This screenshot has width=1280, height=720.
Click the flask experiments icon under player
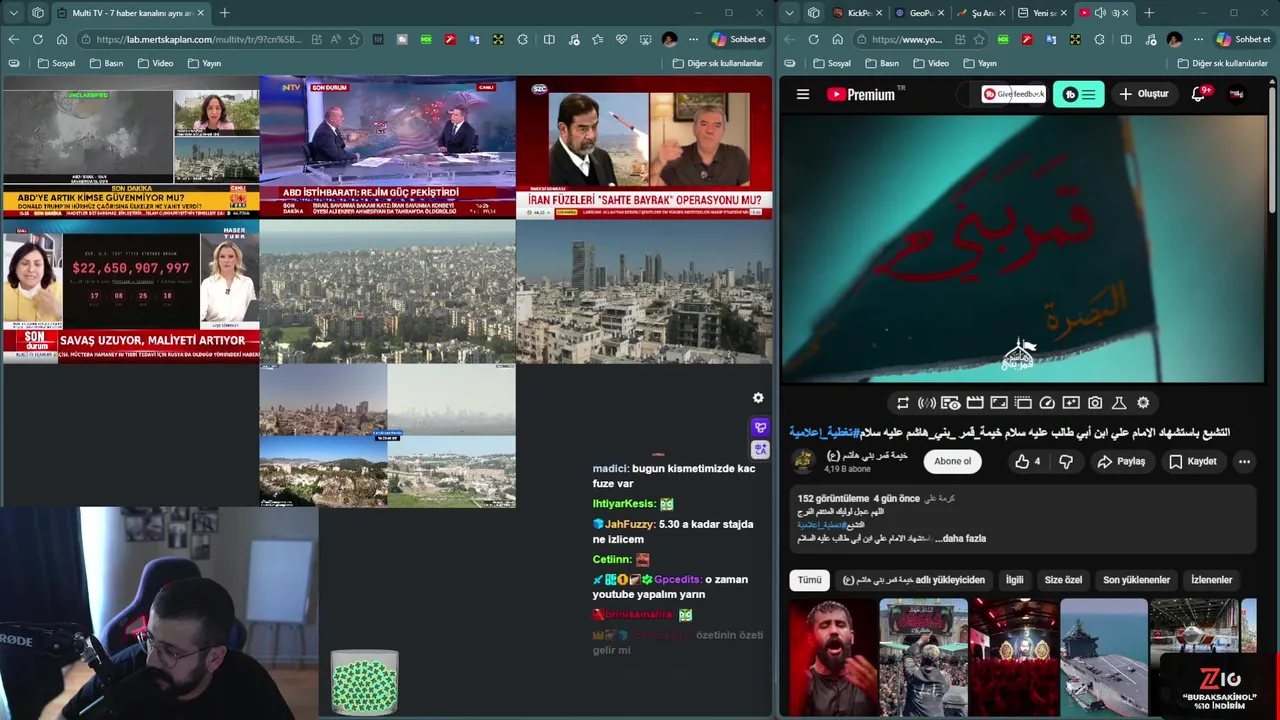click(1119, 403)
